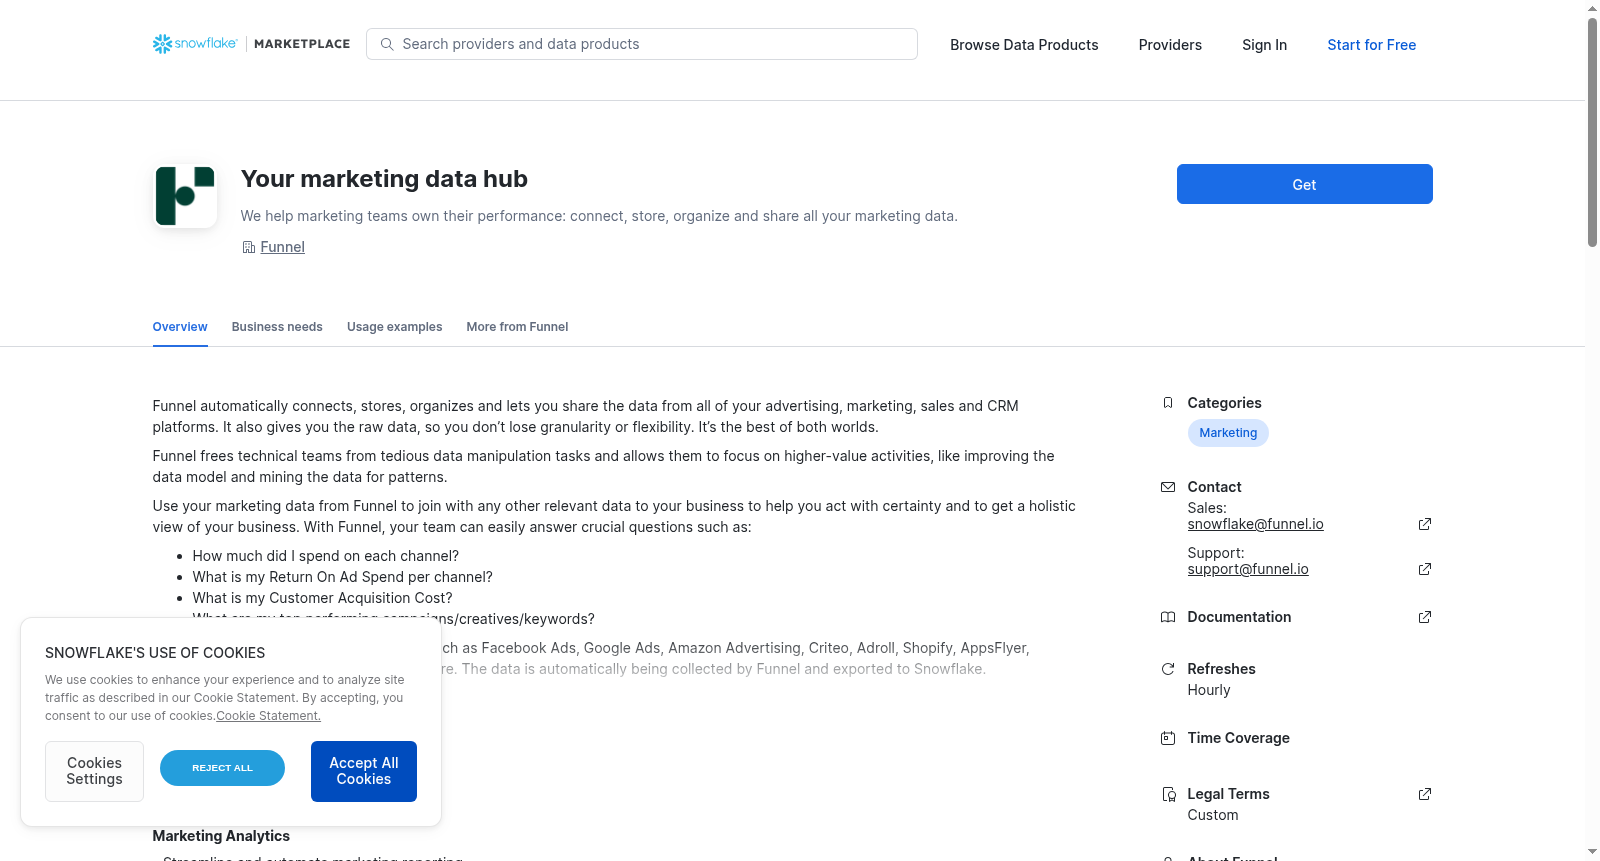Click Start for Free link
This screenshot has height=861, width=1600.
click(1371, 45)
